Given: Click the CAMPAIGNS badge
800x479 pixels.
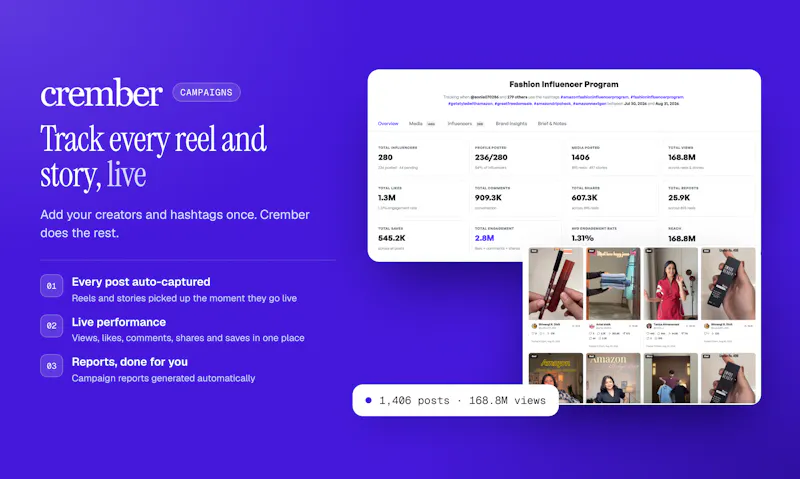Looking at the screenshot, I should pos(206,92).
